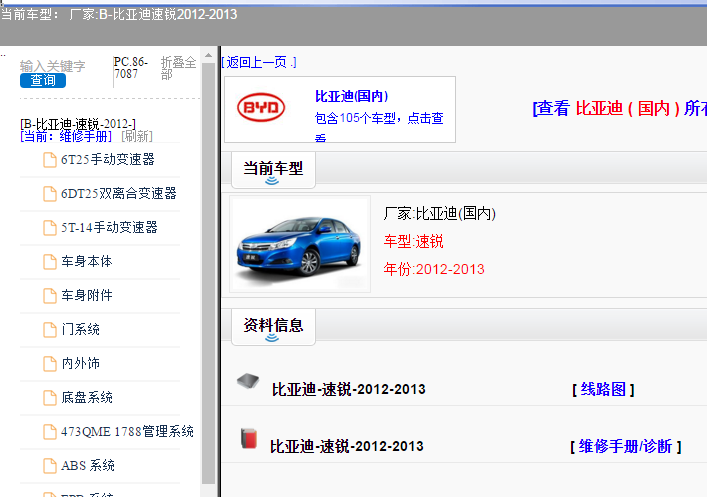Screen dimensions: 707x497
Task: Click the page icon beside 6T25手动变速器
Action: [x=50, y=160]
